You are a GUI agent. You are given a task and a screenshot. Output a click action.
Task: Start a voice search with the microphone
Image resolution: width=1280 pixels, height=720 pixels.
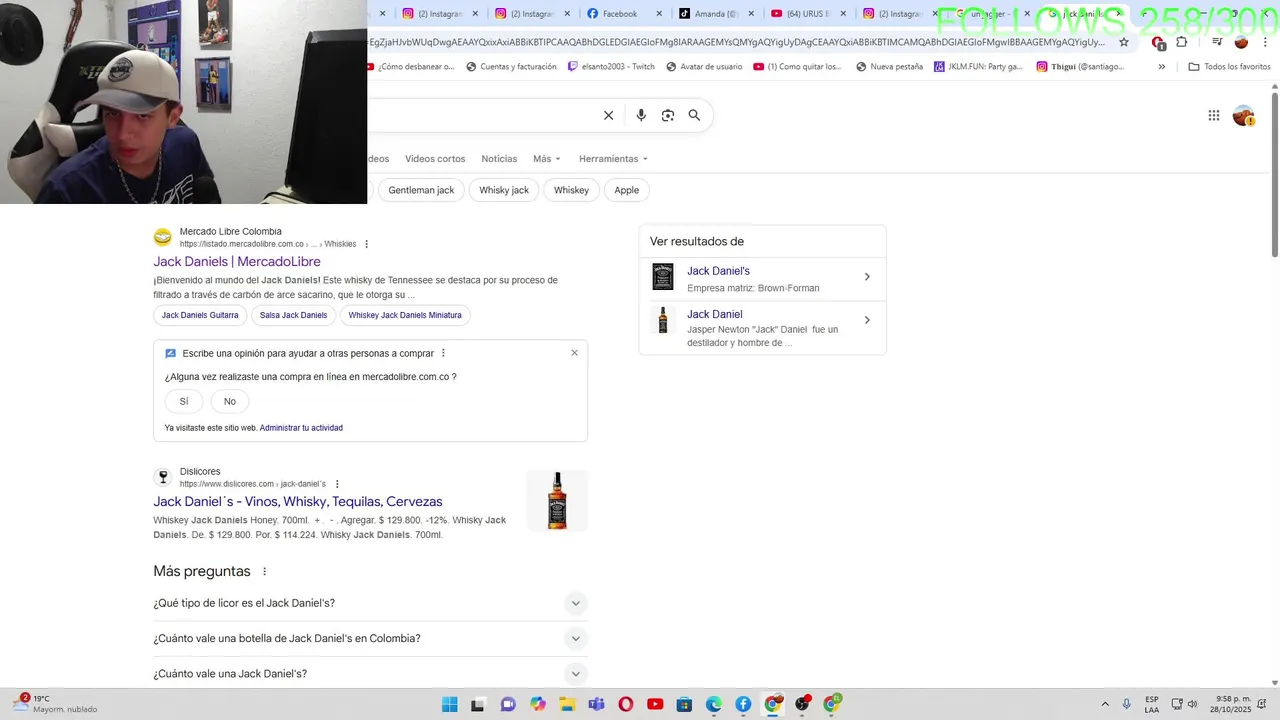[x=641, y=115]
